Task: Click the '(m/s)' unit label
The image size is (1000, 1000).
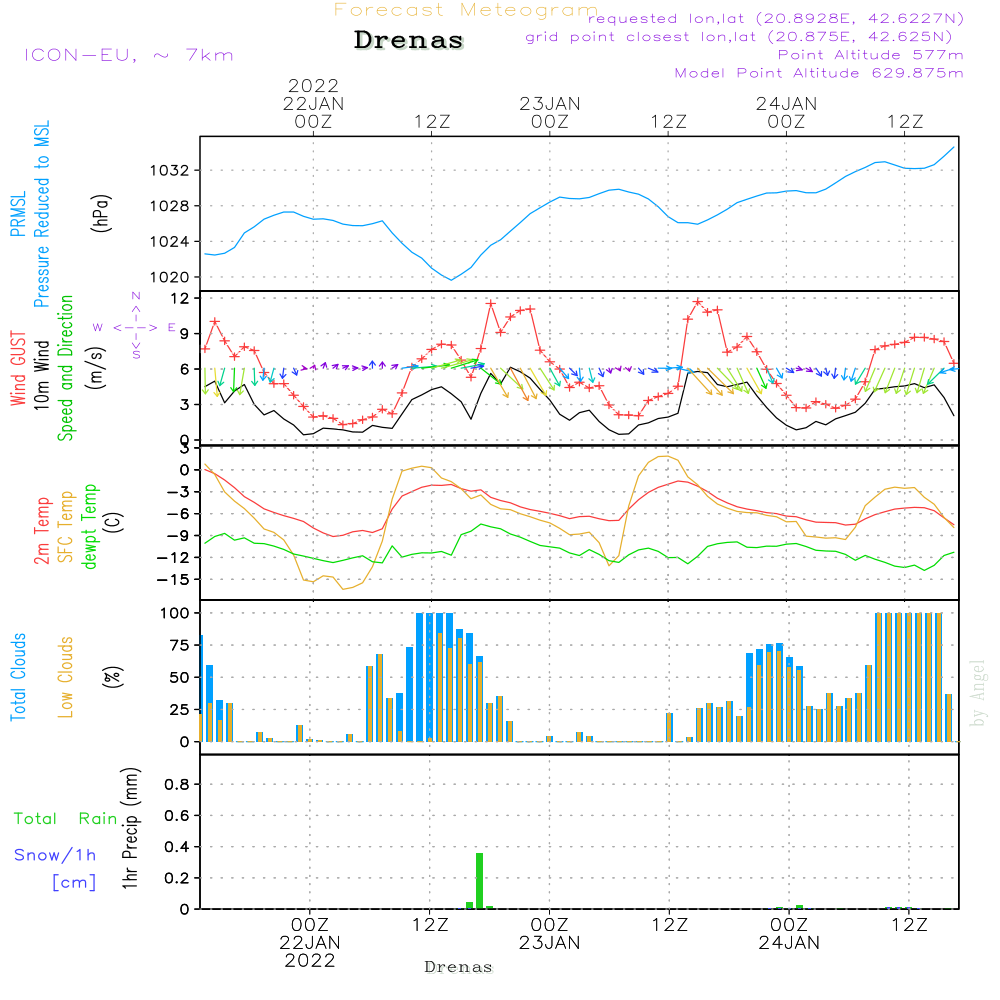Action: (x=96, y=368)
